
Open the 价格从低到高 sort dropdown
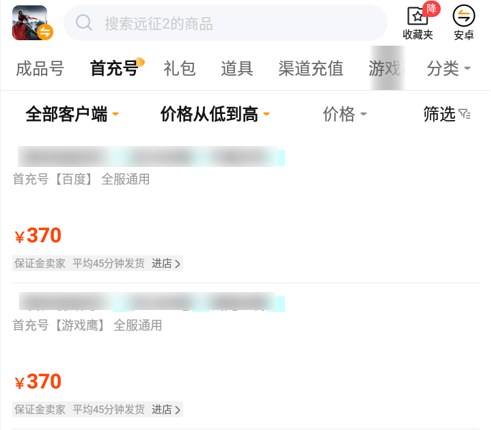(215, 114)
